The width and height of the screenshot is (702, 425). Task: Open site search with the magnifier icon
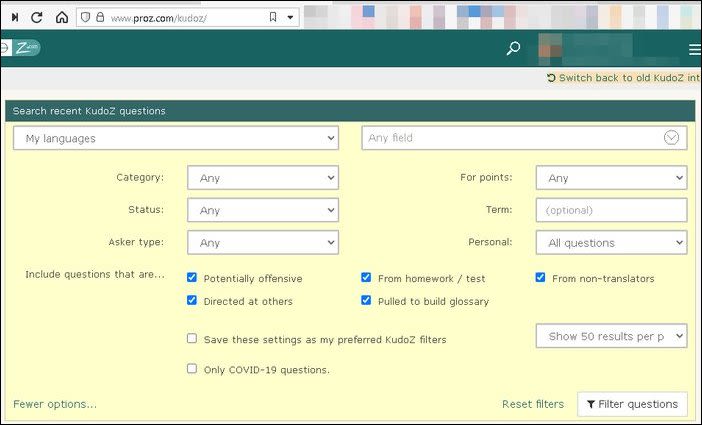[x=513, y=48]
